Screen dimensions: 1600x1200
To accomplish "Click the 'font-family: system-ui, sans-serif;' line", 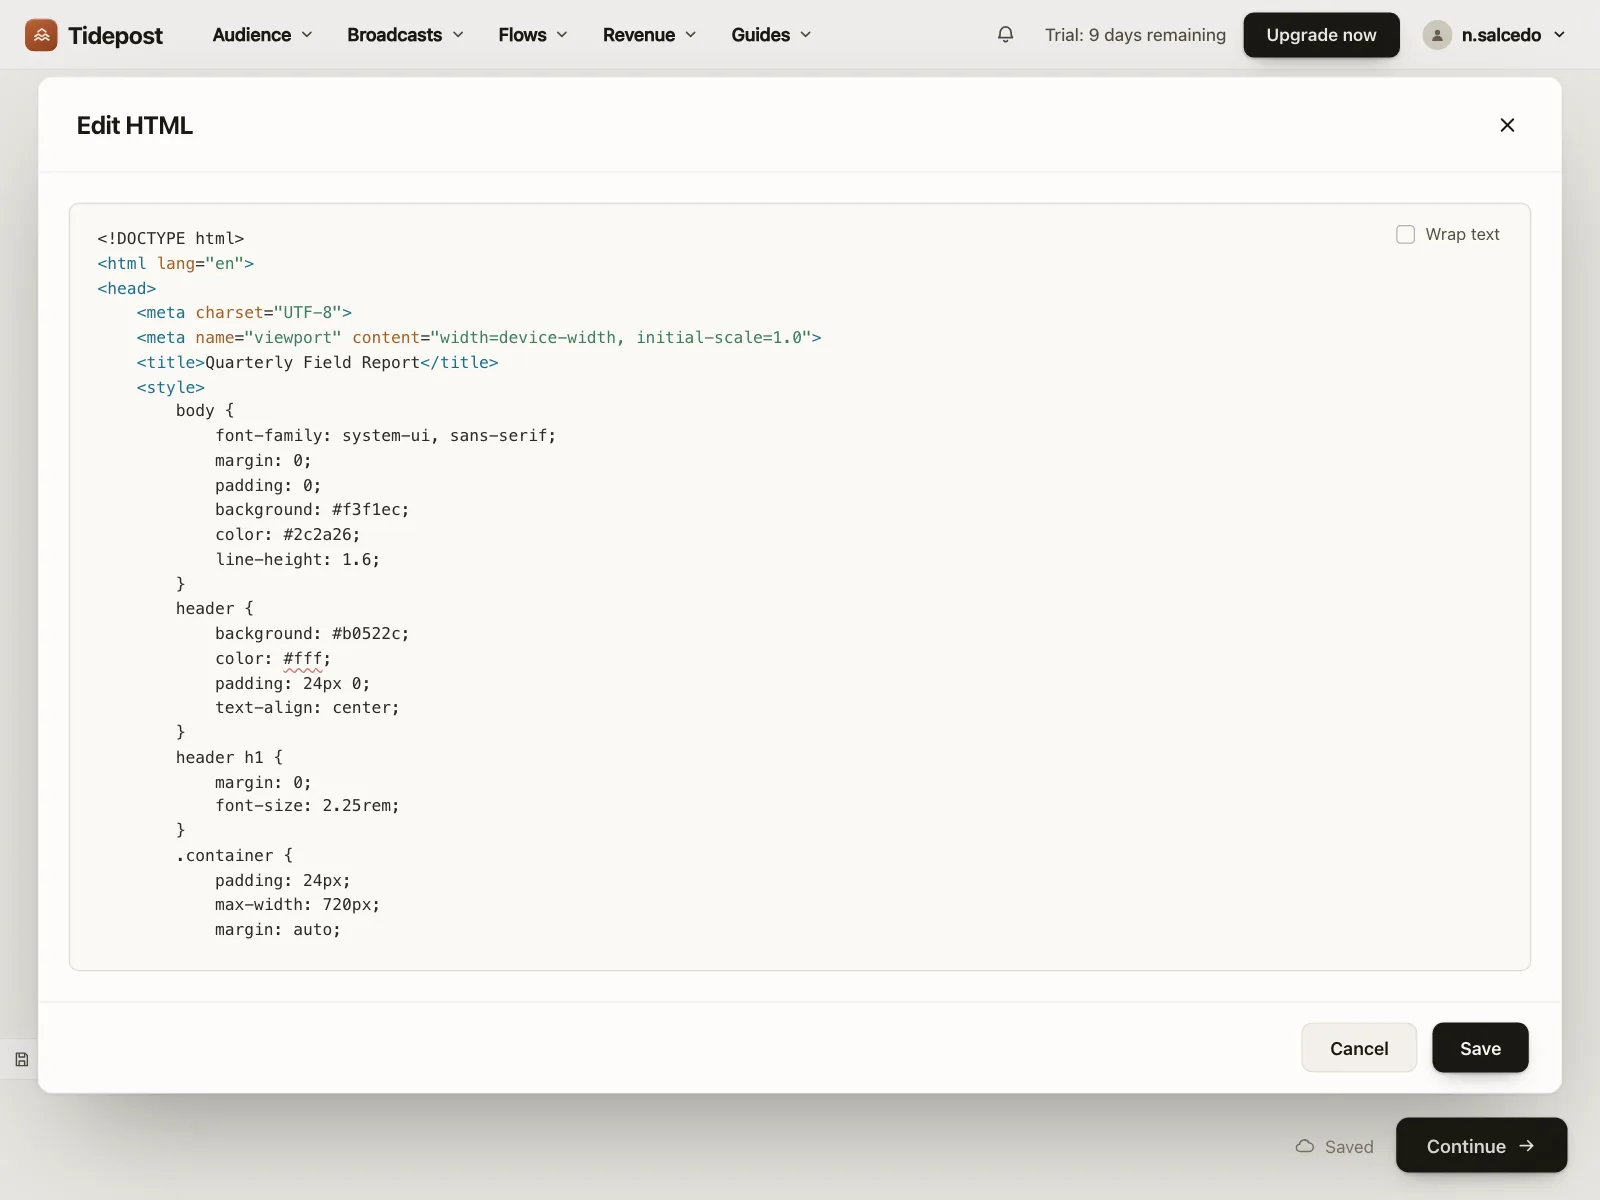I will tap(385, 435).
